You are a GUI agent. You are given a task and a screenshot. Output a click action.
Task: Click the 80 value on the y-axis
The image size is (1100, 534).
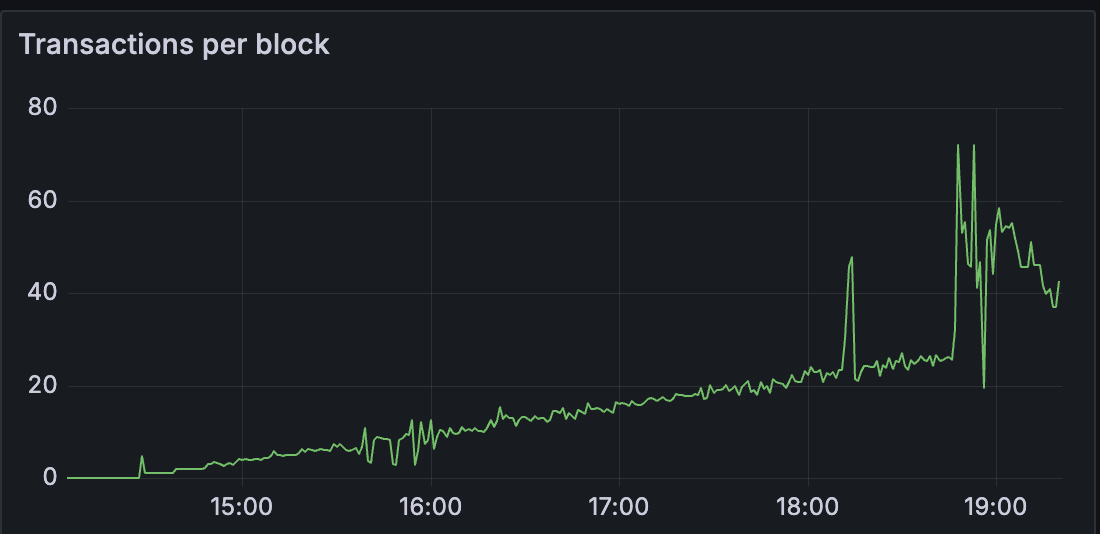pyautogui.click(x=42, y=108)
